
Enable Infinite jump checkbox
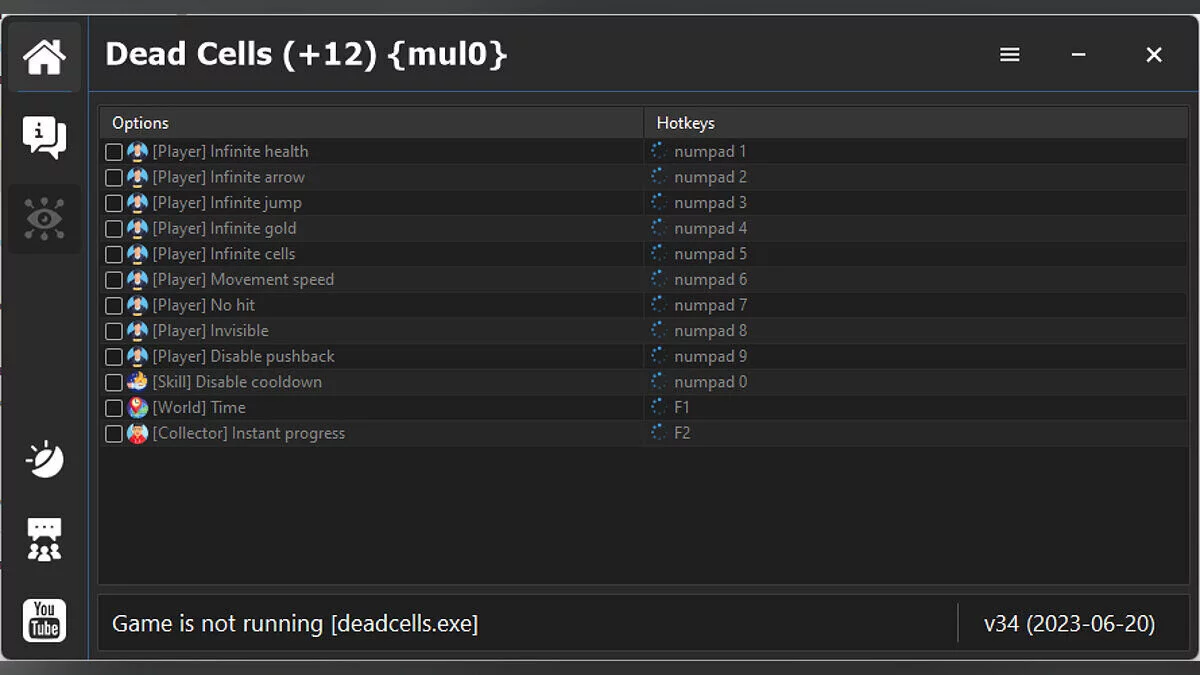tap(114, 203)
